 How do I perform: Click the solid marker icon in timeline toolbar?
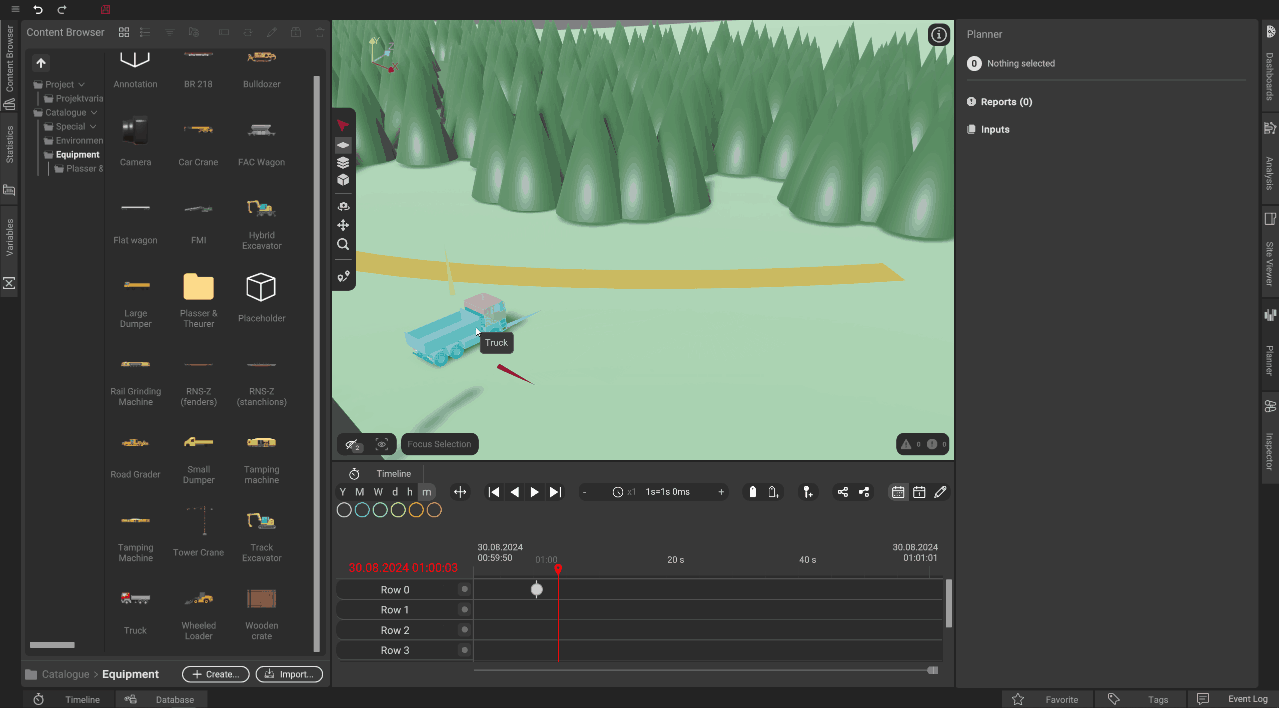click(x=753, y=492)
